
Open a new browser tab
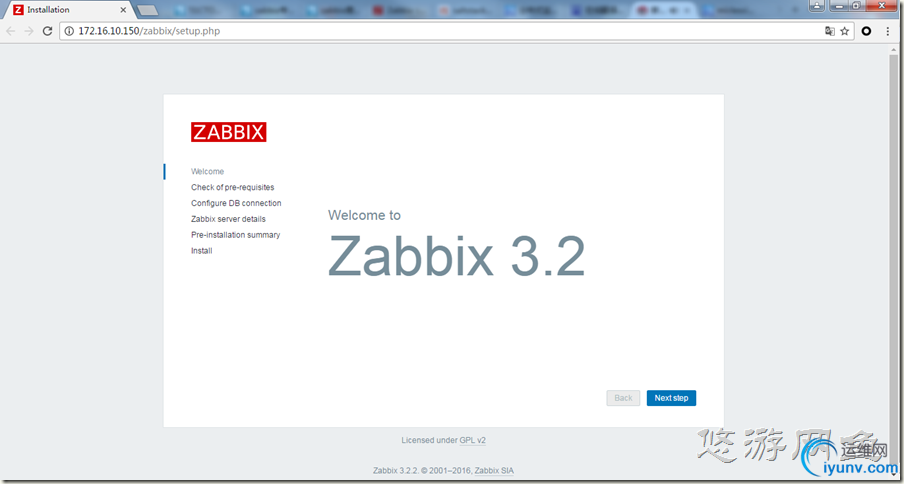[x=148, y=10]
